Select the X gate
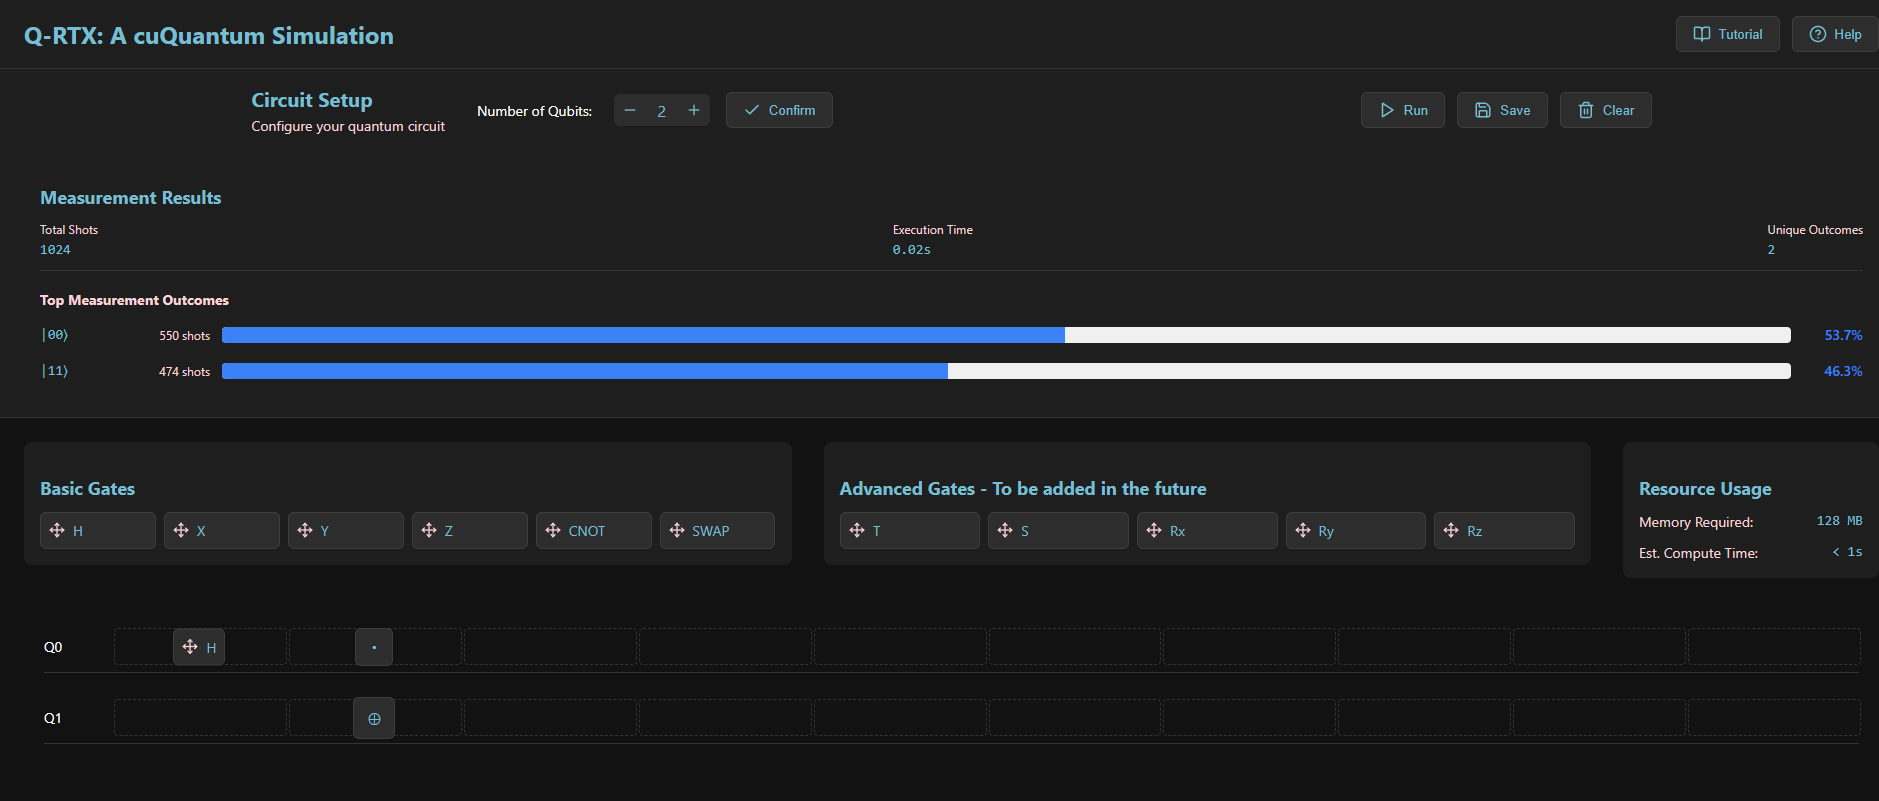1879x801 pixels. pyautogui.click(x=222, y=531)
